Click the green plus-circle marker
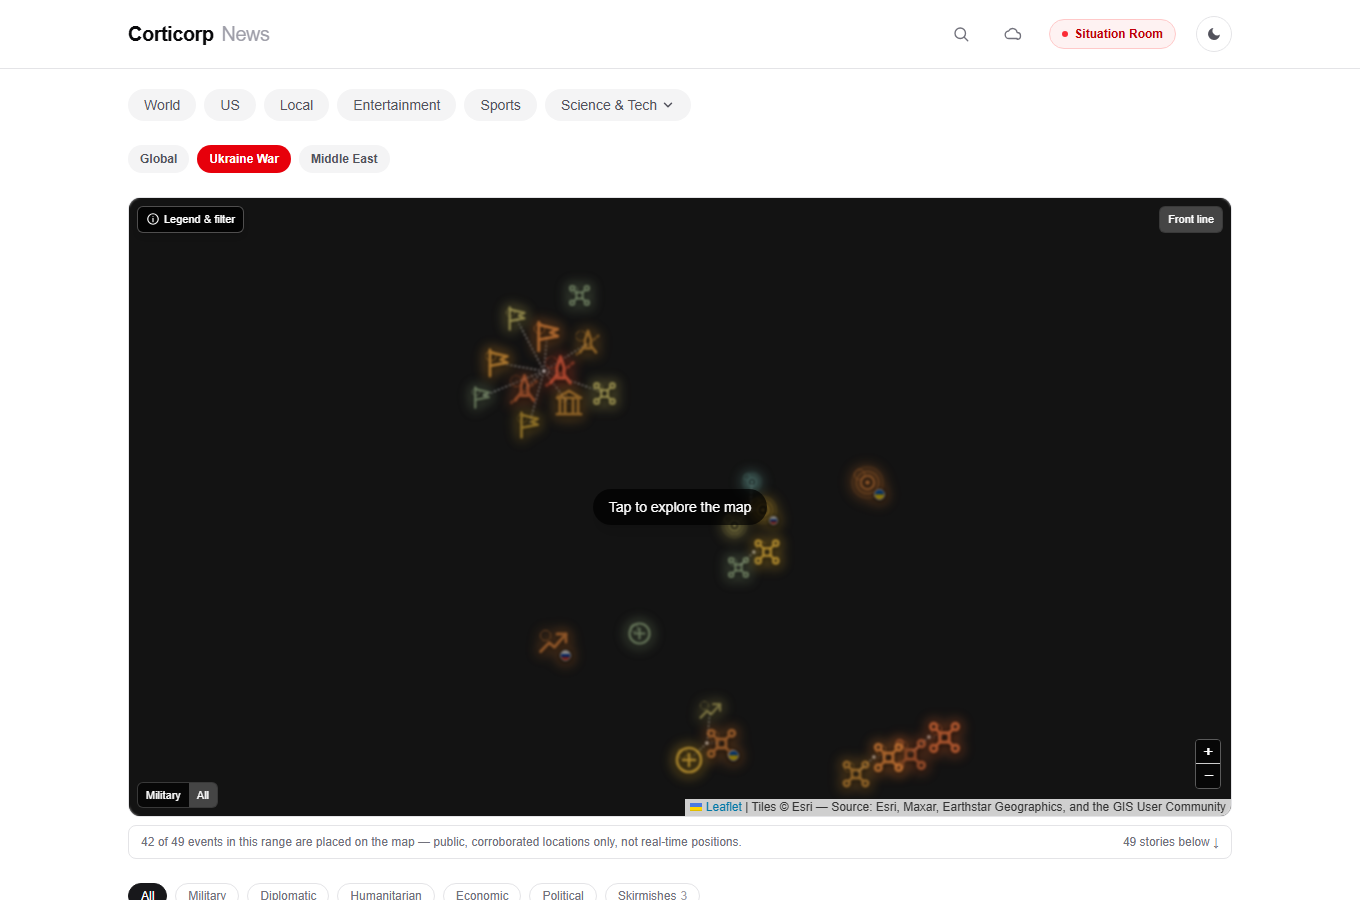1360x900 pixels. coord(639,633)
